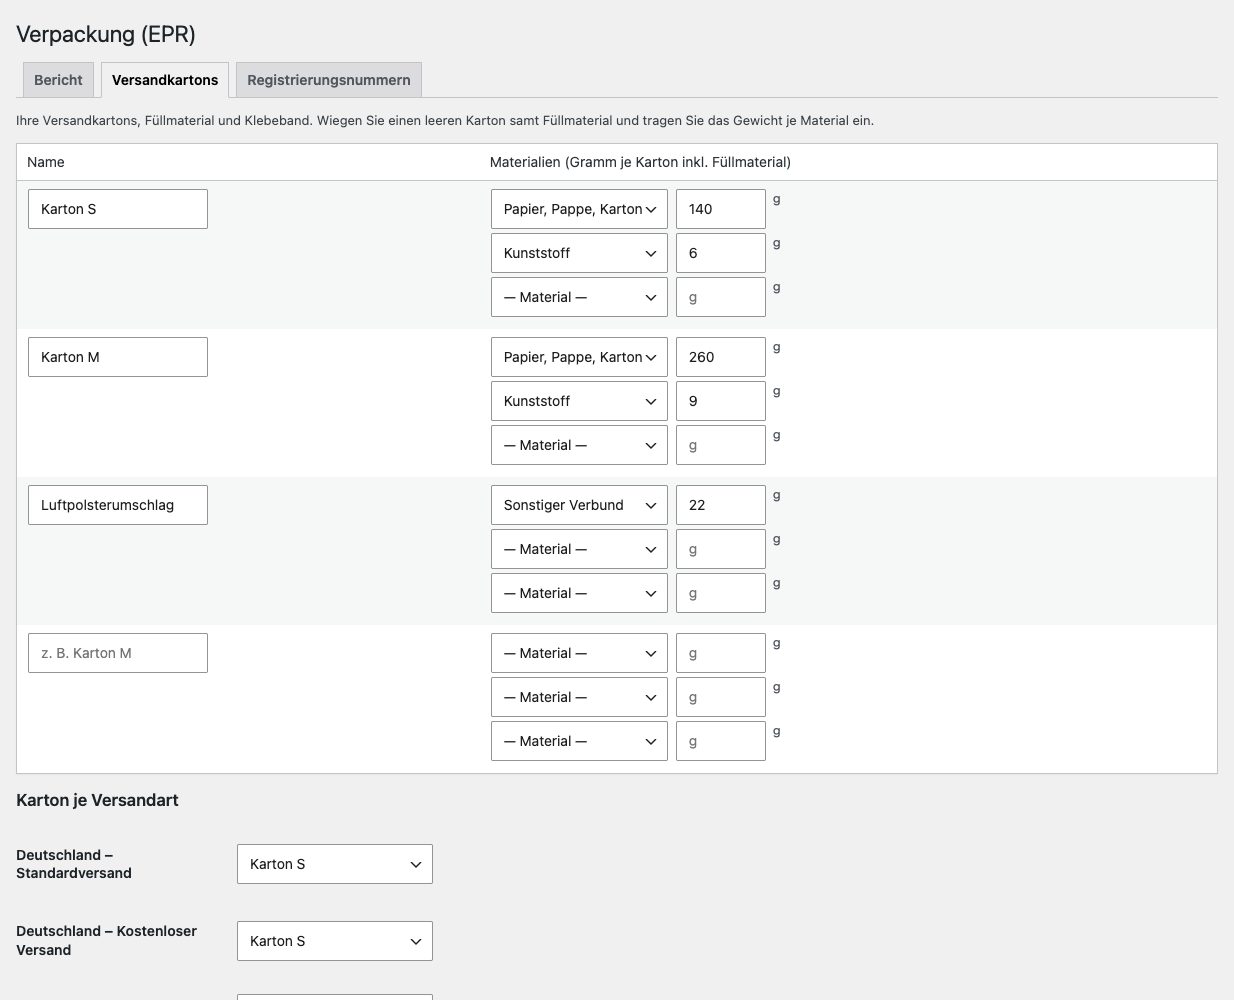The image size is (1234, 1000).
Task: Edit the 22 gram weight field
Action: [721, 505]
